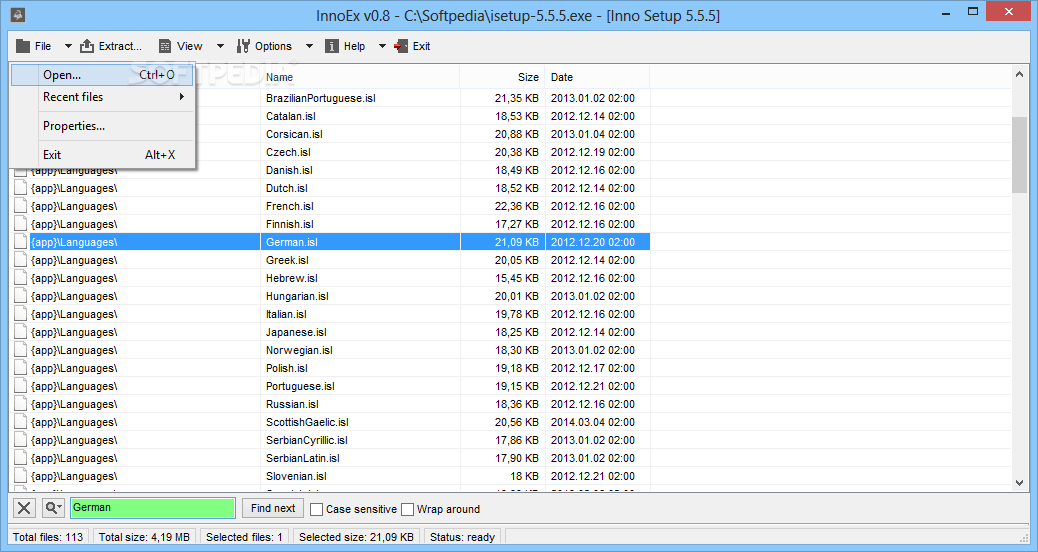Image resolution: width=1038 pixels, height=552 pixels.
Task: Click the green search field containing German
Action: (153, 508)
